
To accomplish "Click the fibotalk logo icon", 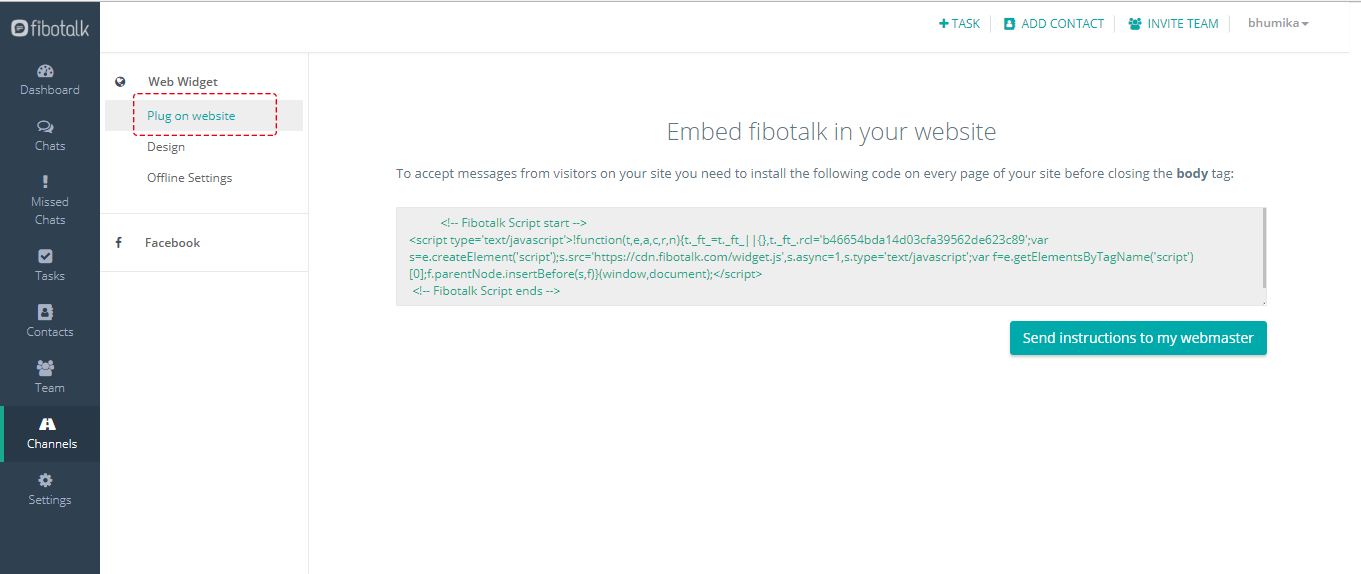I will coord(19,28).
